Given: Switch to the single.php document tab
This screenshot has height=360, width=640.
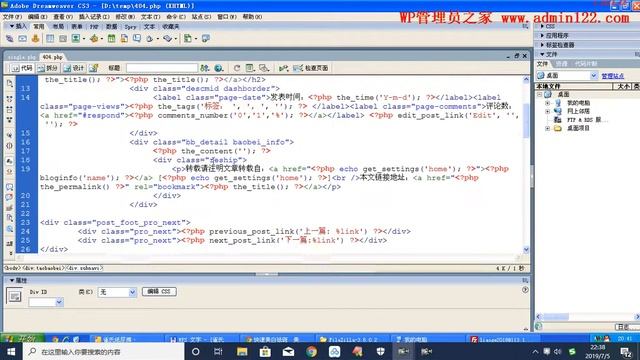Looking at the screenshot, I should click(x=22, y=57).
